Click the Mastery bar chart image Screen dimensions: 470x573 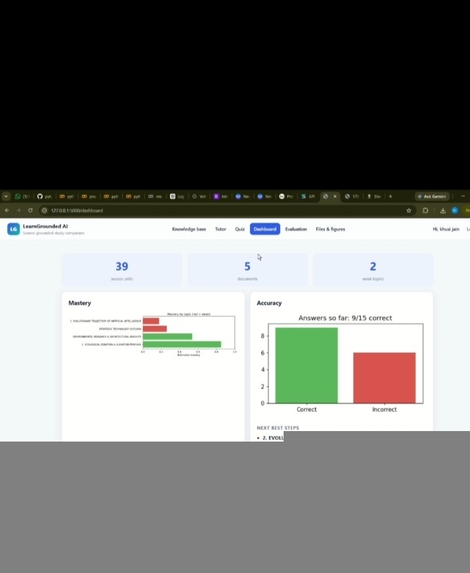pyautogui.click(x=153, y=334)
